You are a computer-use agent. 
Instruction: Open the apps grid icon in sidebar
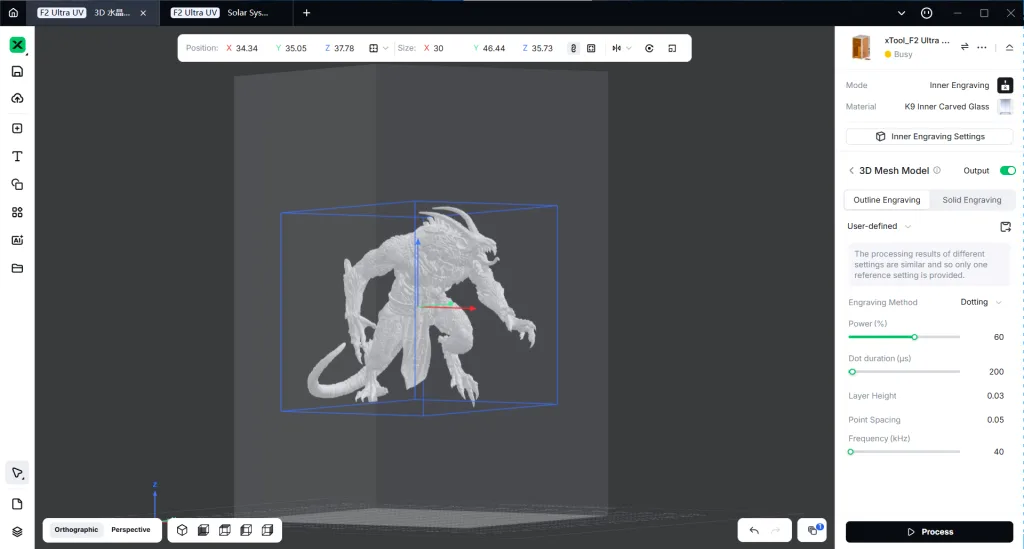pyautogui.click(x=17, y=212)
